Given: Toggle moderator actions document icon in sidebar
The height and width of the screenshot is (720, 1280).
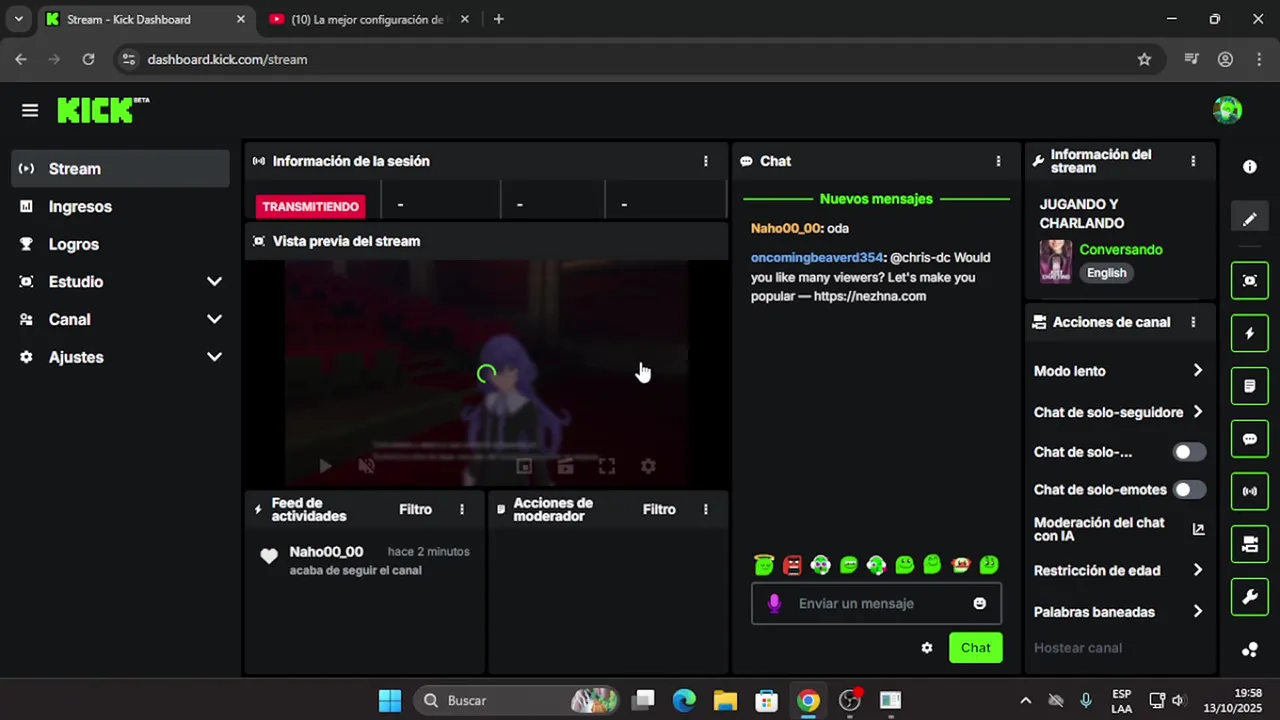Looking at the screenshot, I should pyautogui.click(x=1250, y=386).
